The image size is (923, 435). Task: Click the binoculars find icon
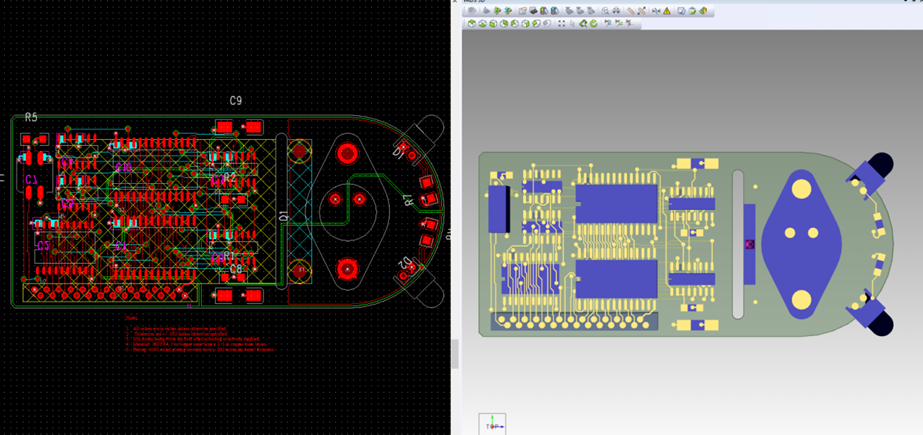[616, 11]
